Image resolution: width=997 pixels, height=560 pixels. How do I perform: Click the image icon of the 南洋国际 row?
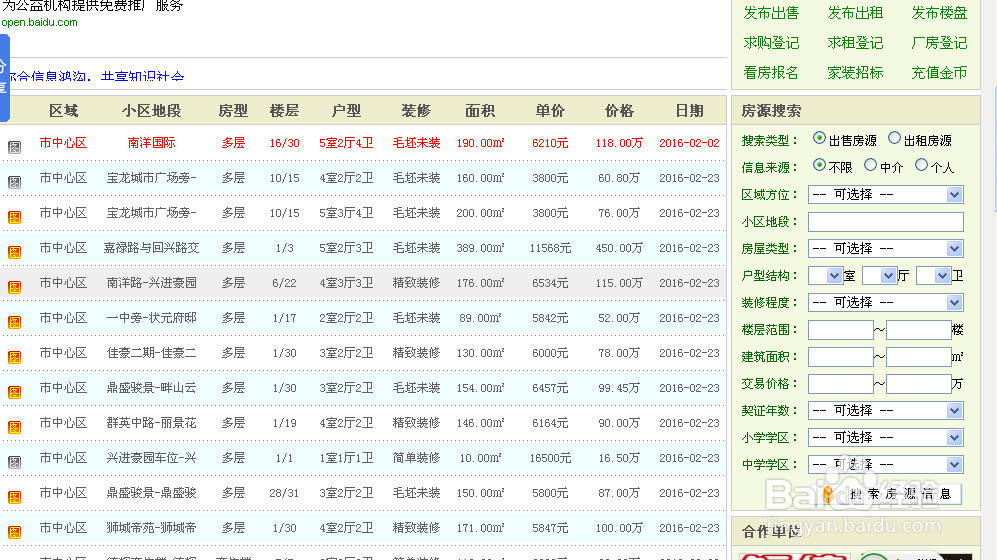tap(14, 147)
